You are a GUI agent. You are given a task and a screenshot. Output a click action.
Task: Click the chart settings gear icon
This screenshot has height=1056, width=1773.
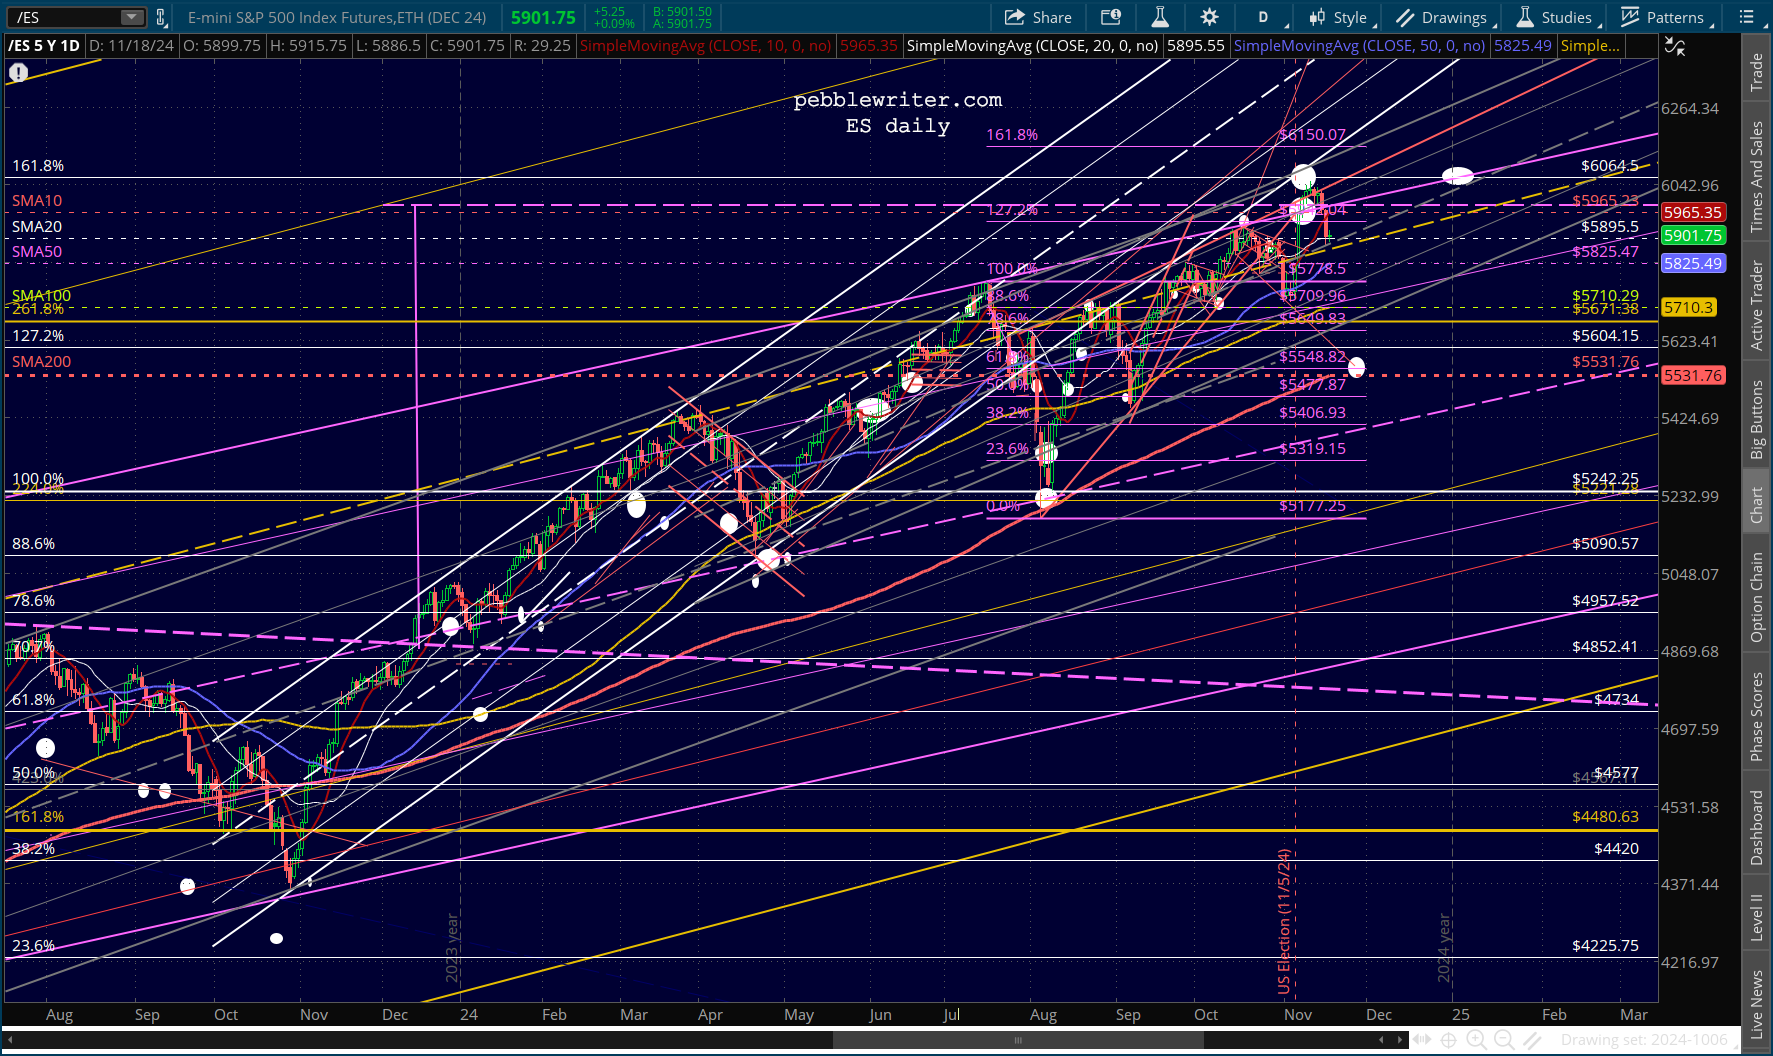tap(1209, 17)
